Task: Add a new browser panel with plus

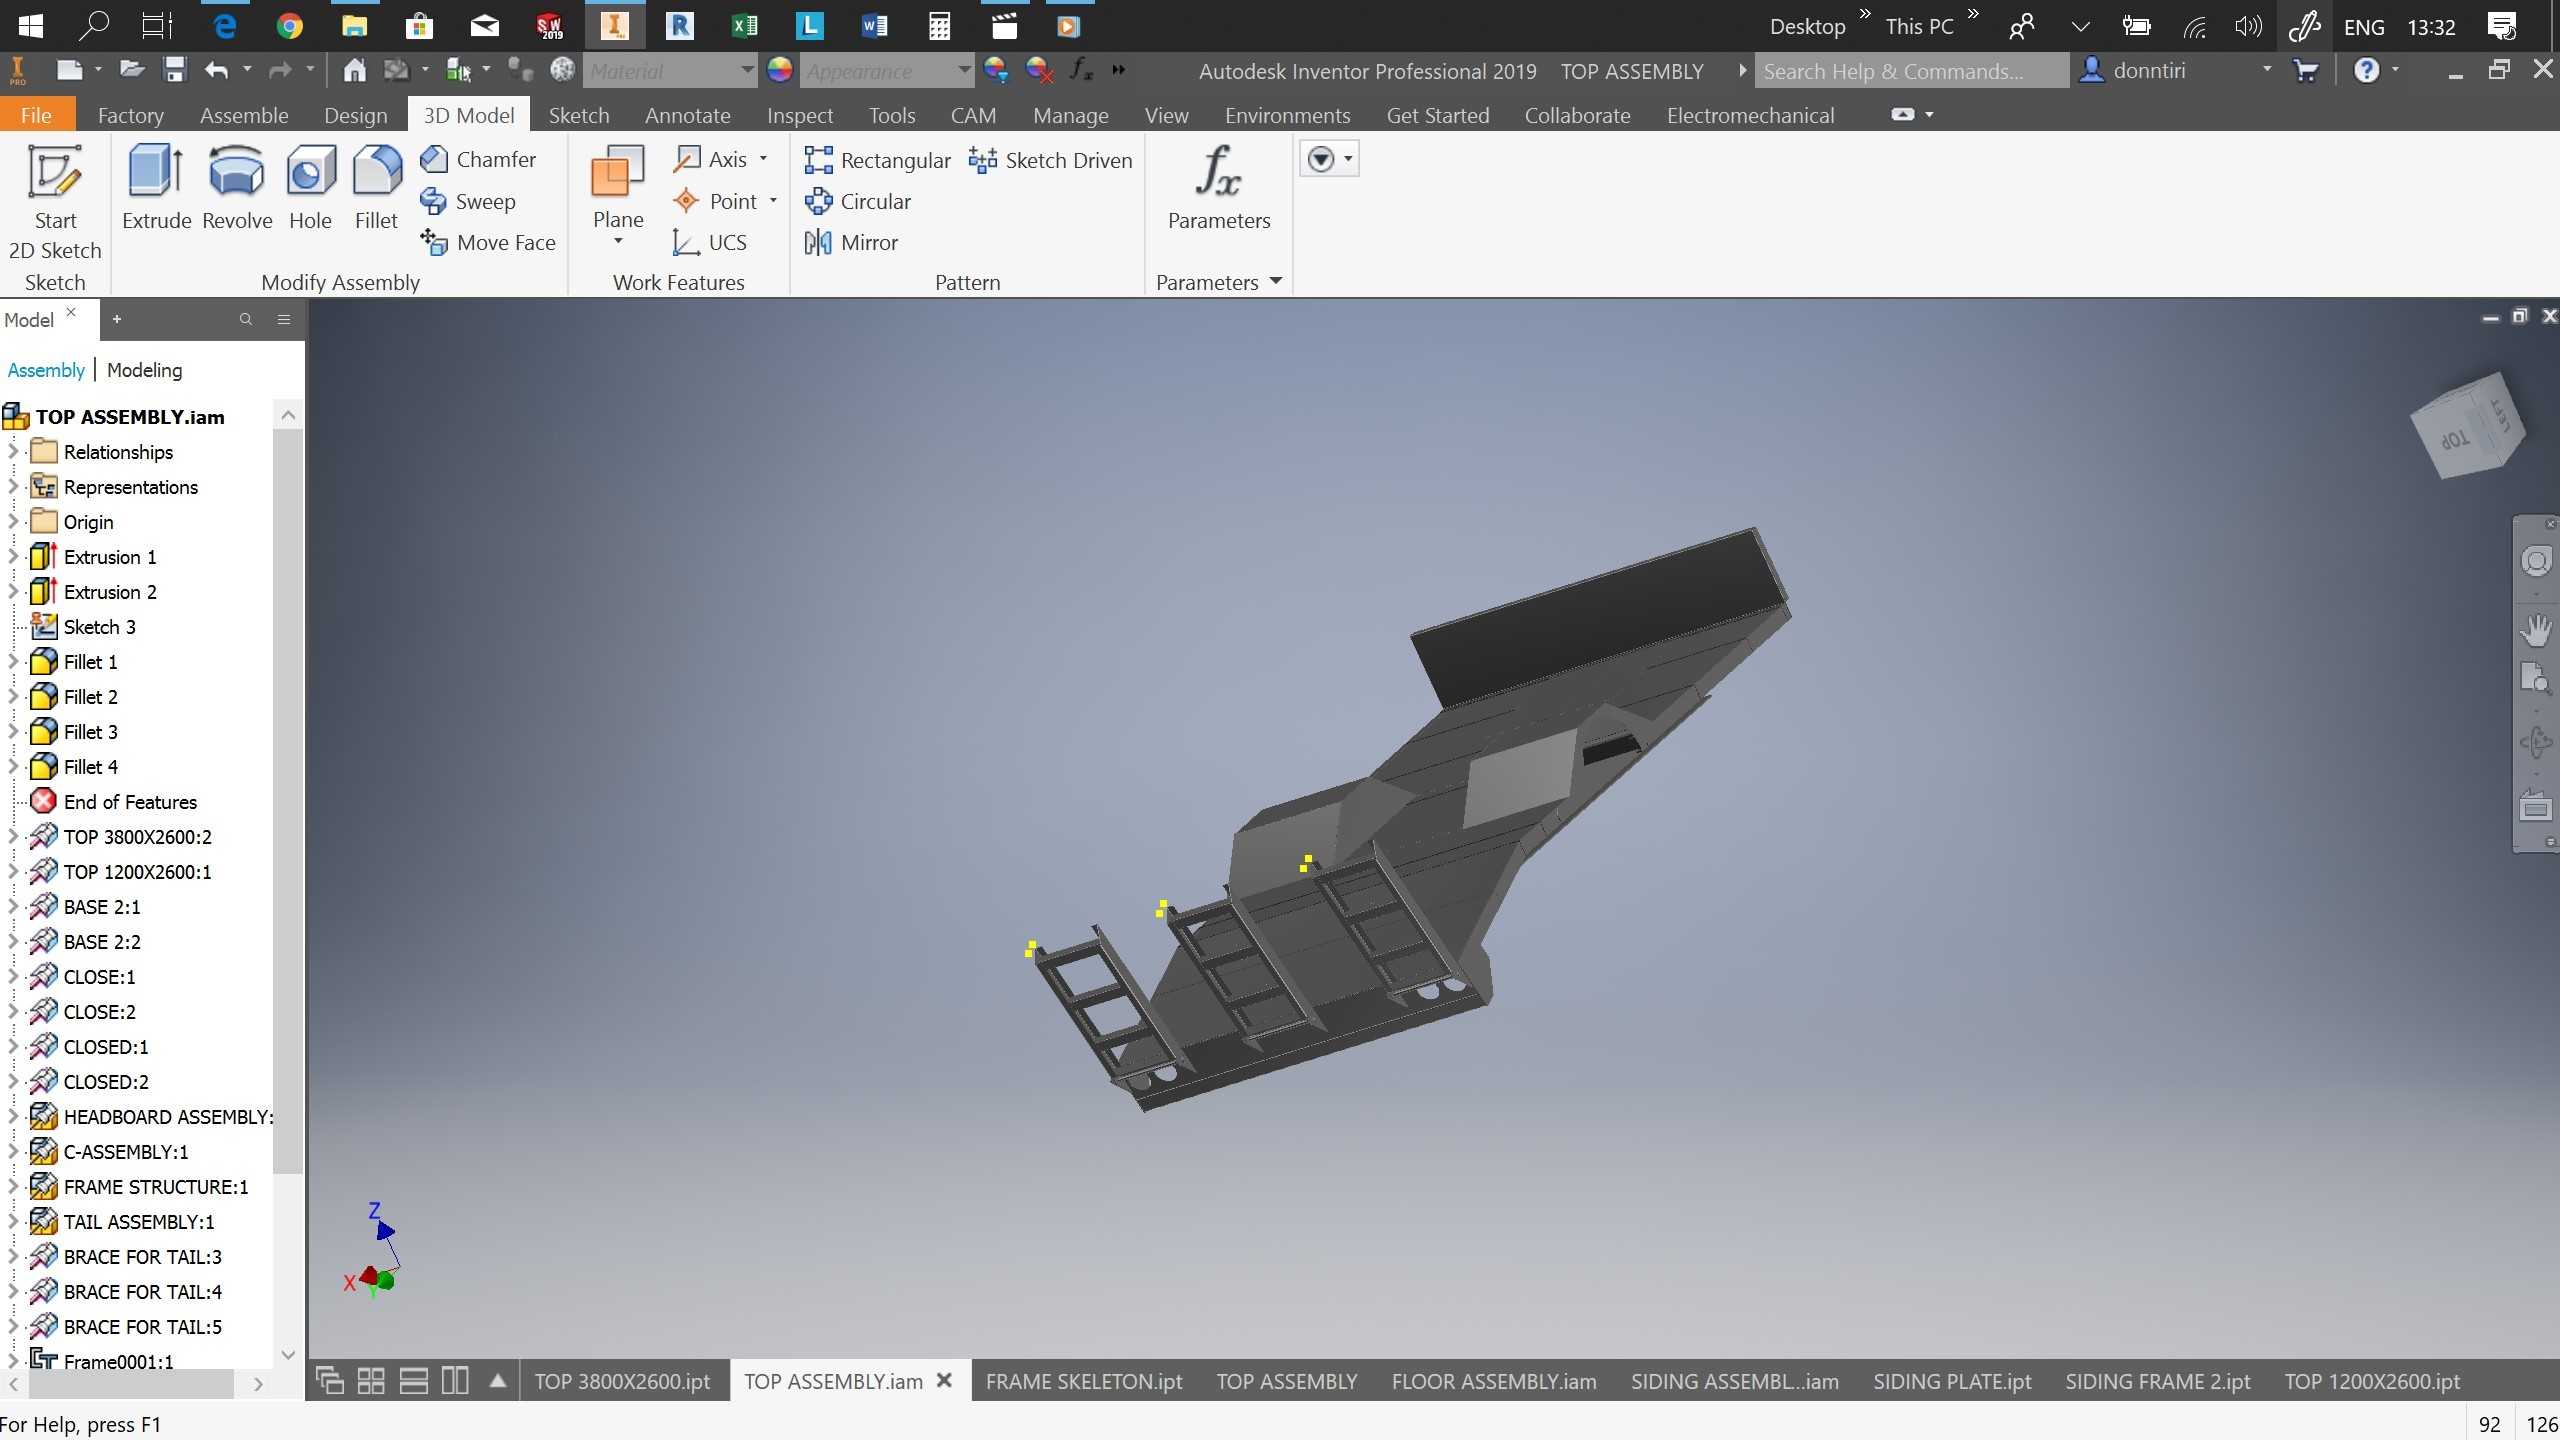Action: pos(117,319)
